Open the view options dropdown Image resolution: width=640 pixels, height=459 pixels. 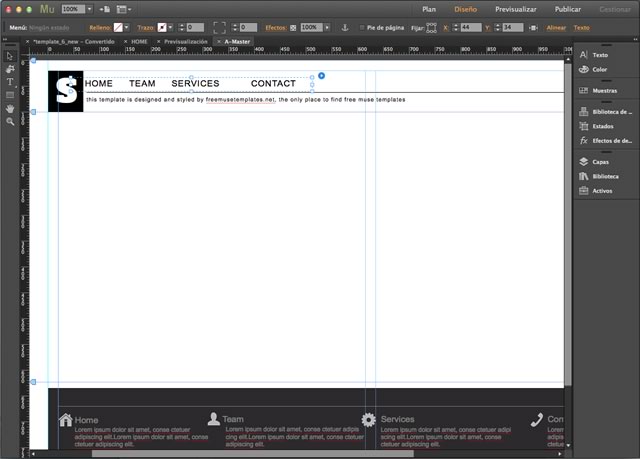tap(124, 9)
